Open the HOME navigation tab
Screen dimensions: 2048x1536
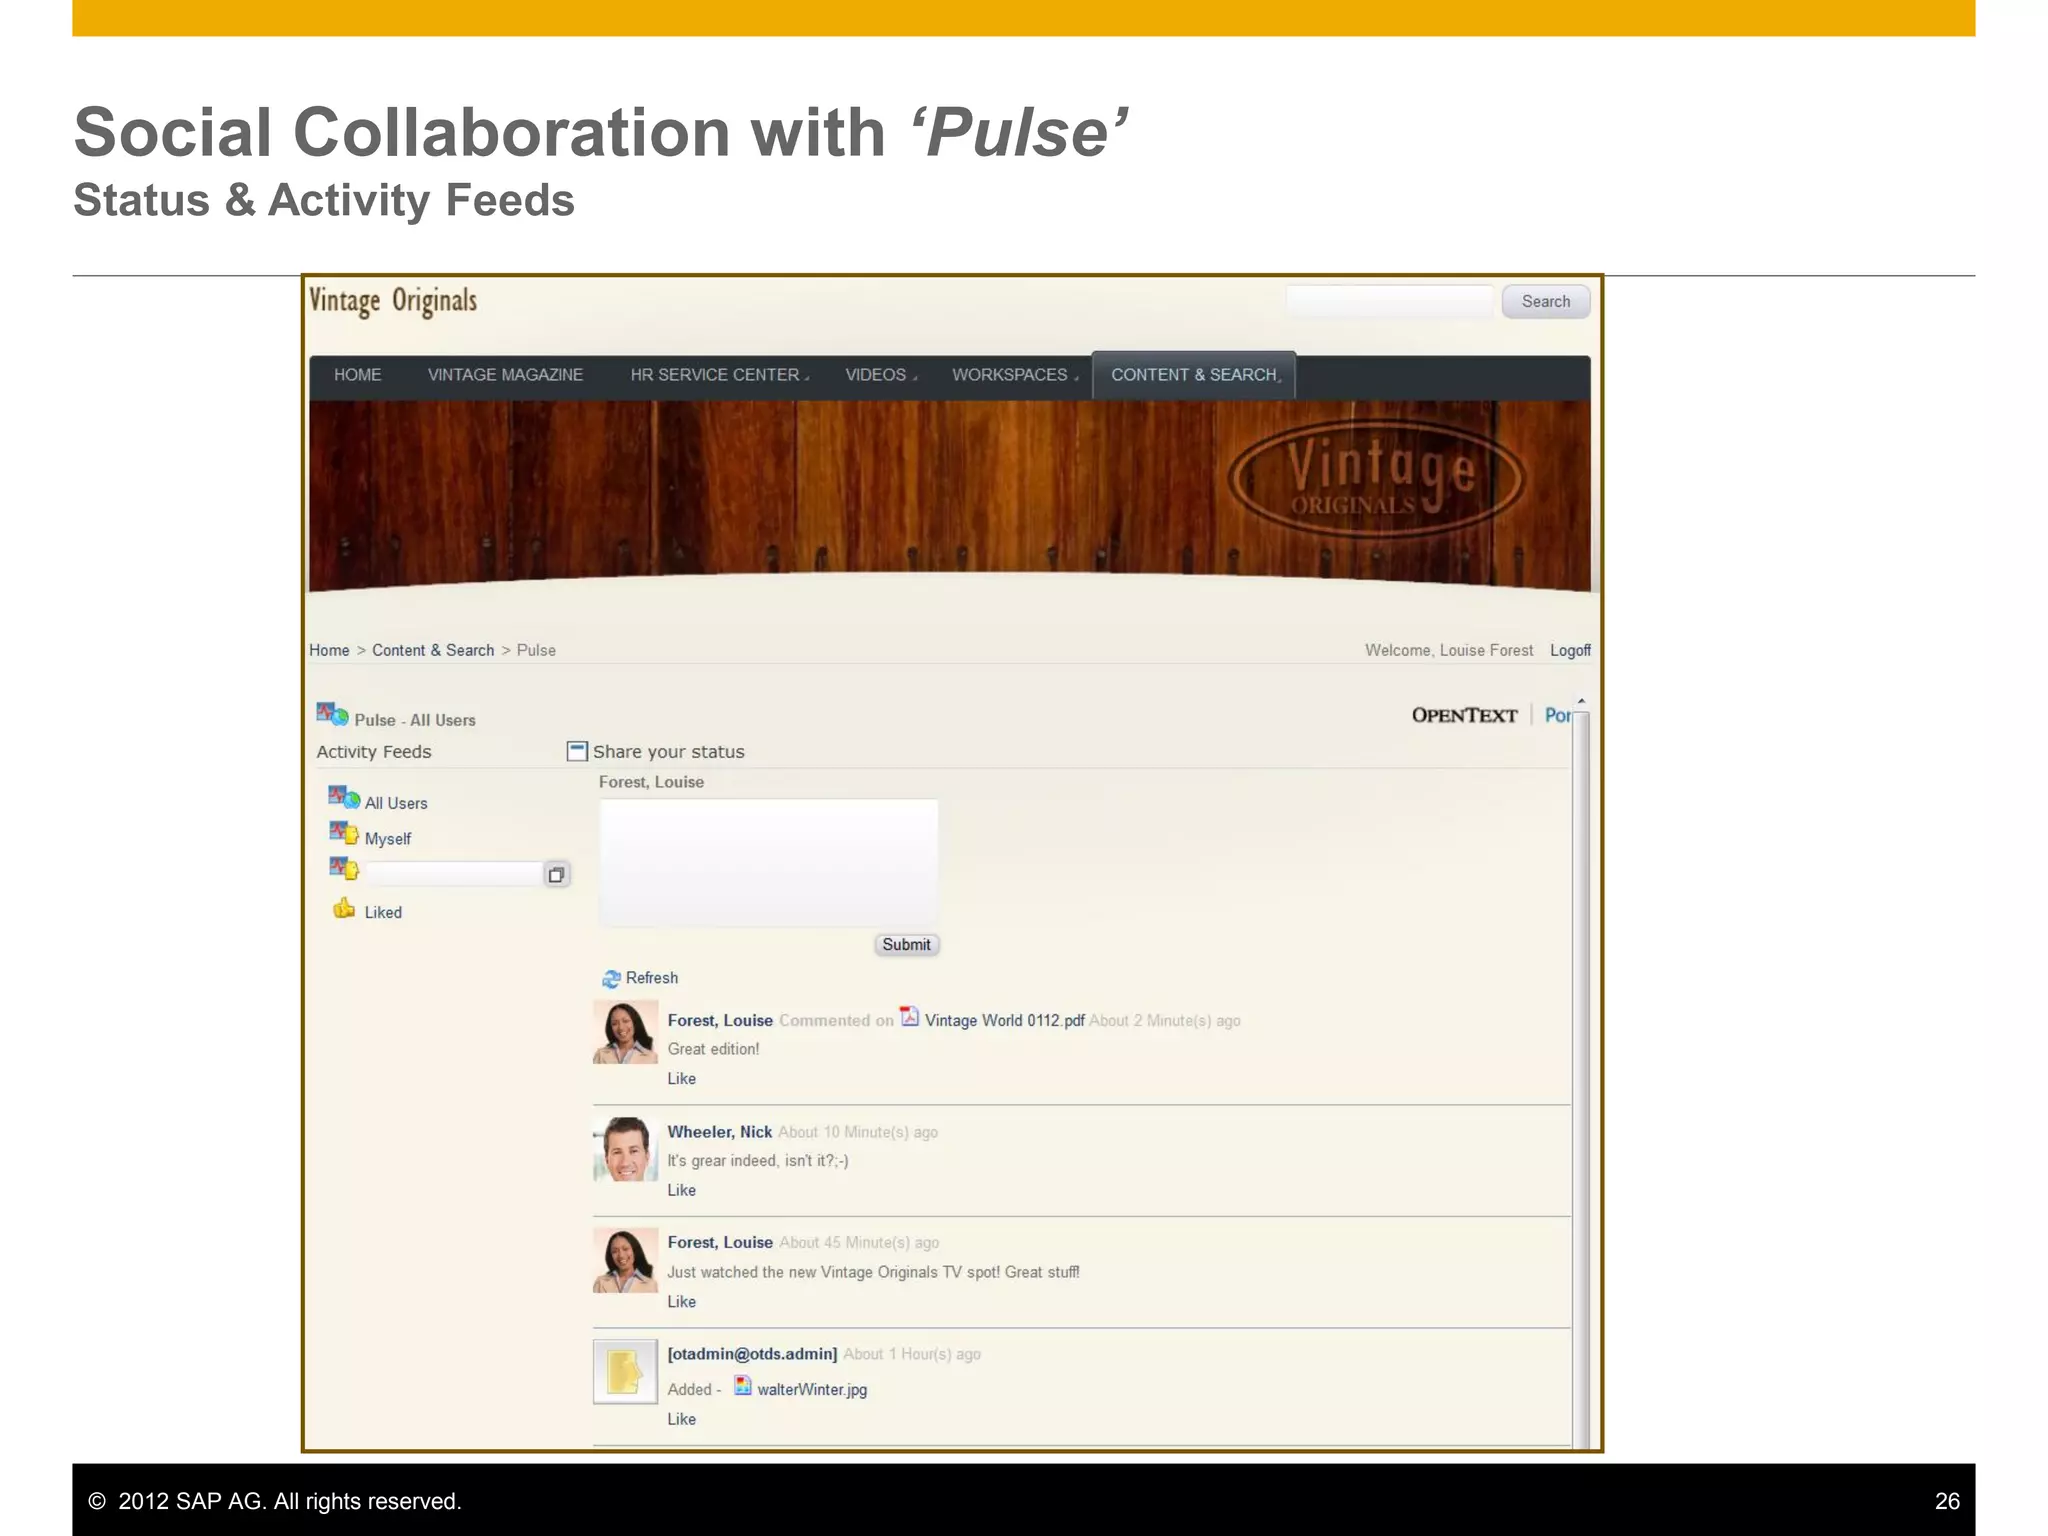click(358, 375)
